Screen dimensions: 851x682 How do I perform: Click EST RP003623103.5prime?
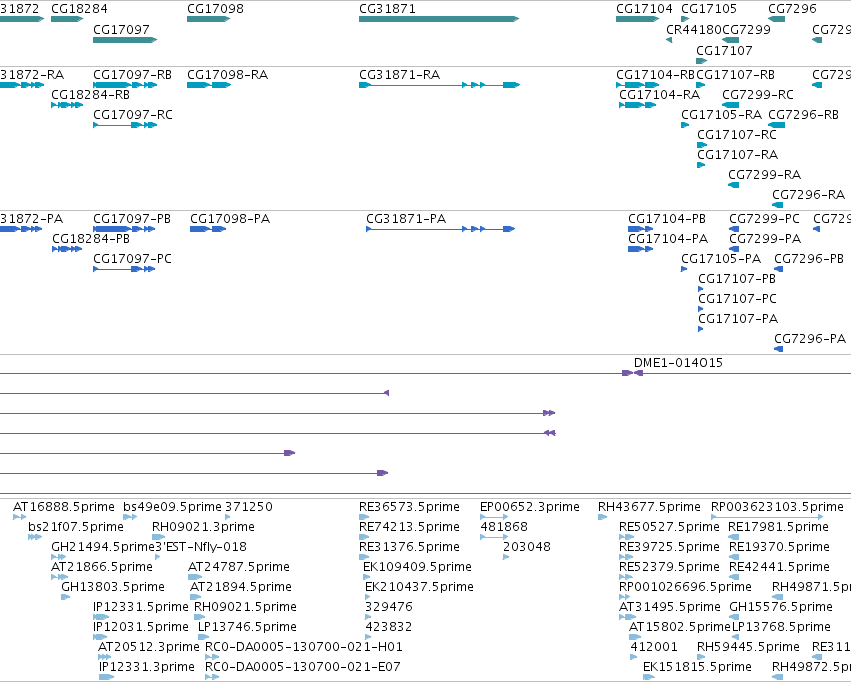(767, 517)
